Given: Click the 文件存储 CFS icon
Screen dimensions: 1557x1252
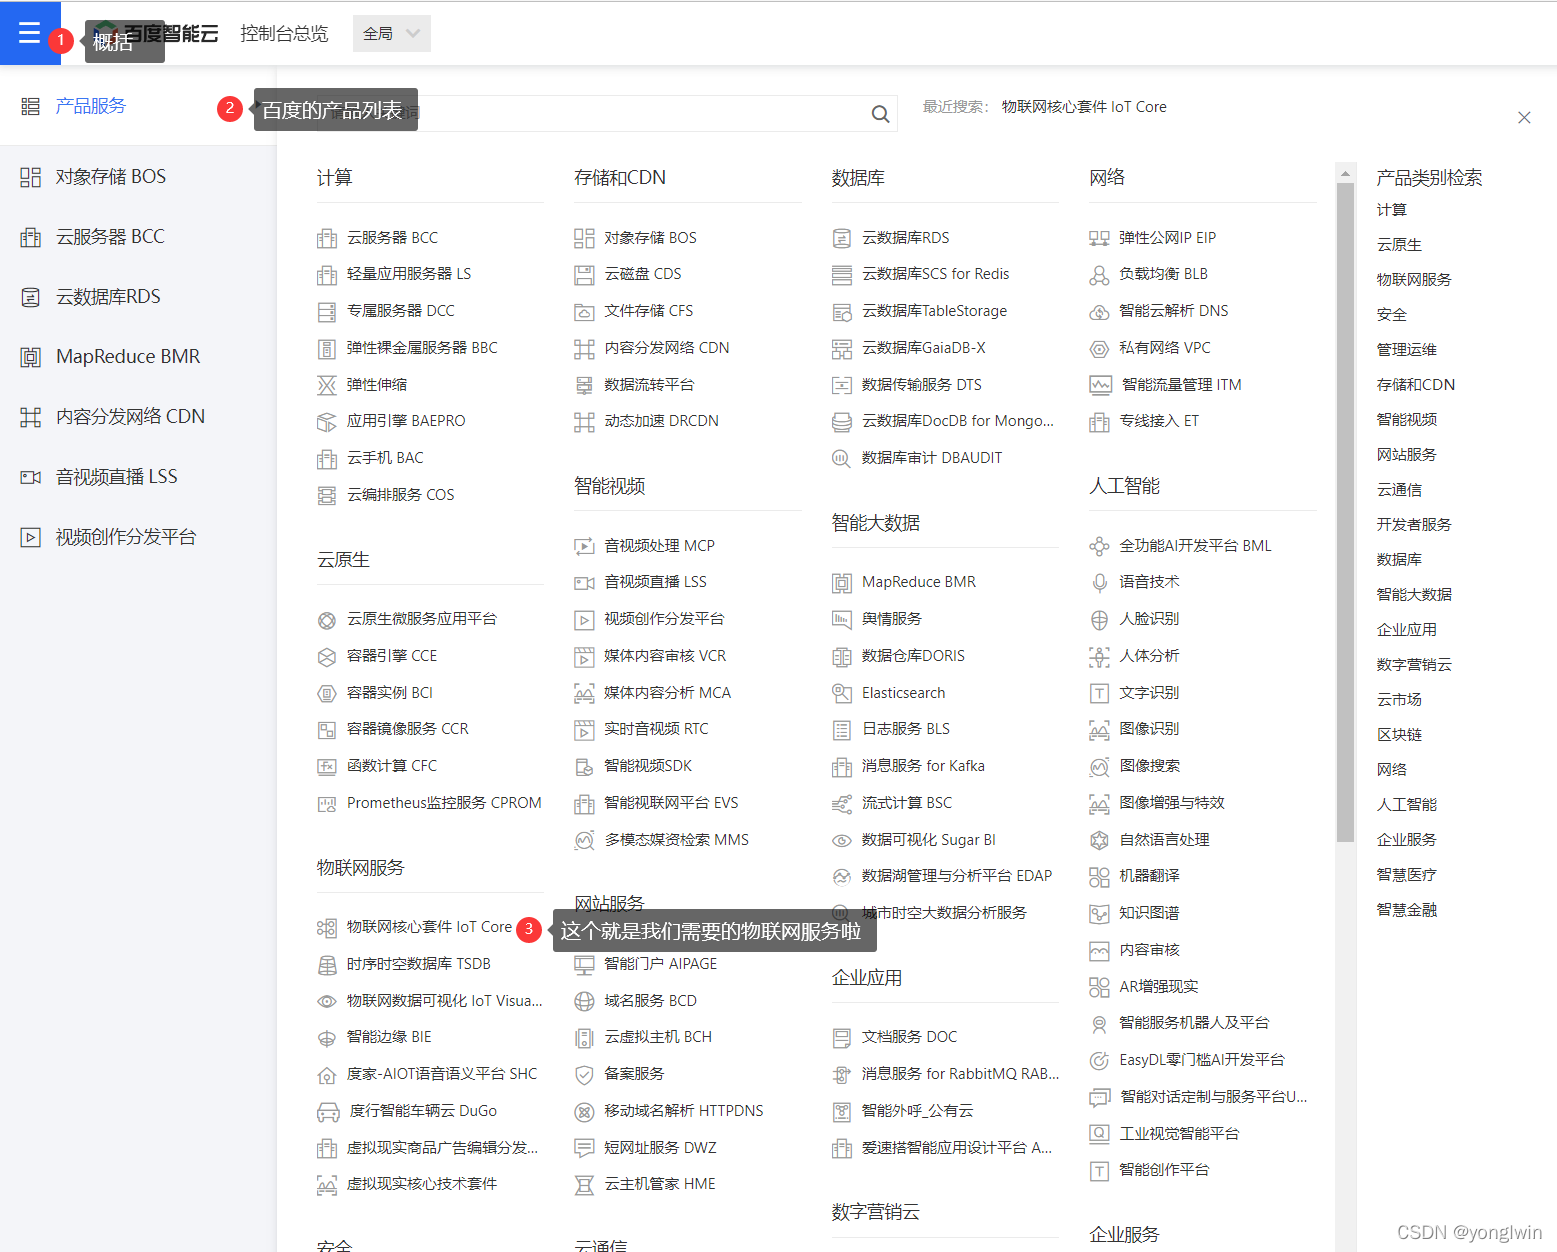Looking at the screenshot, I should tap(584, 312).
